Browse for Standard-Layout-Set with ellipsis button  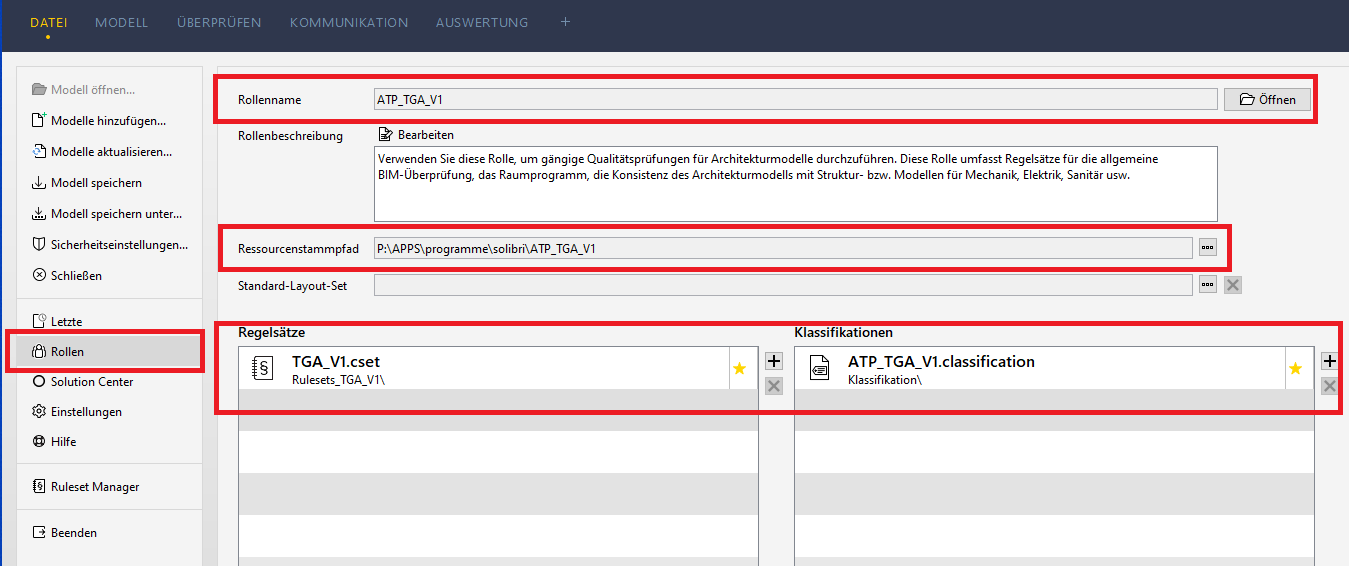click(1208, 285)
